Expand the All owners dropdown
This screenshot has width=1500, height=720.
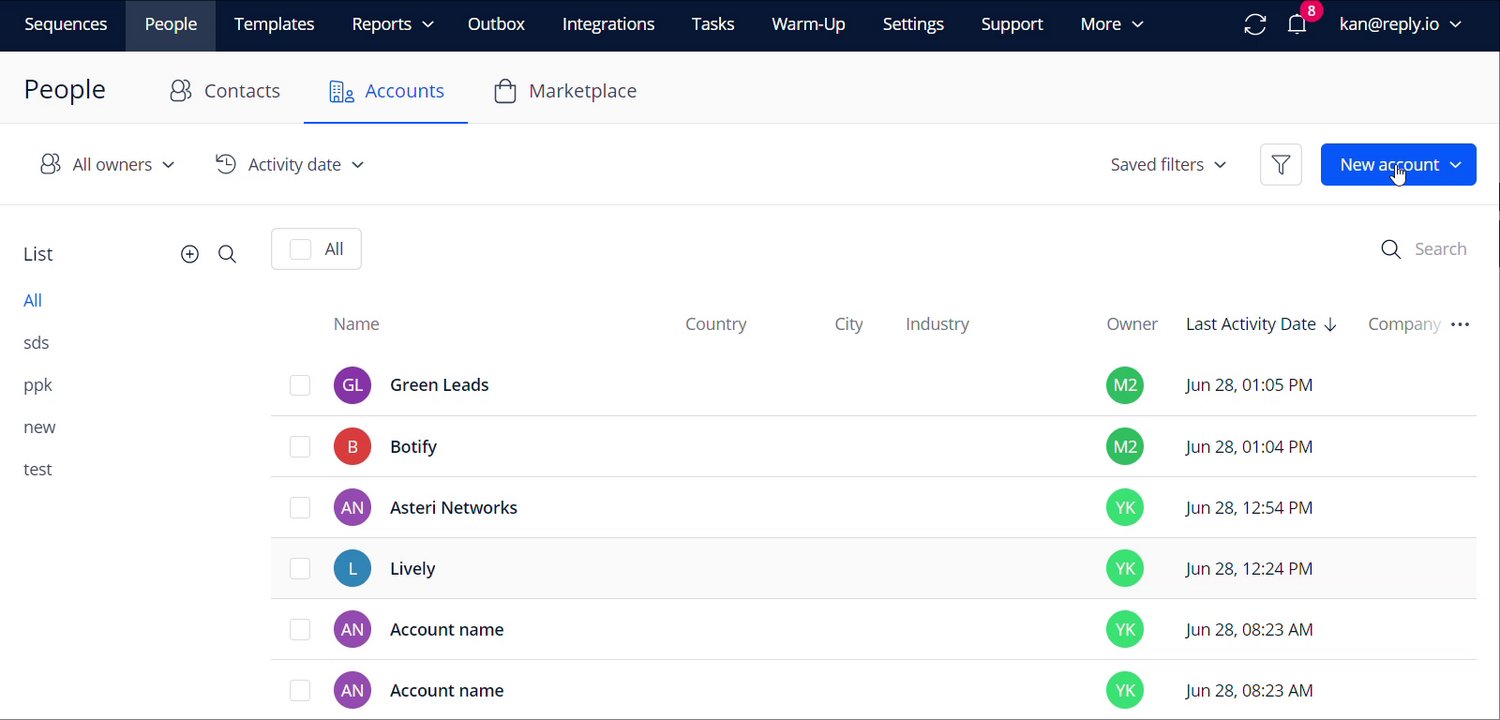pos(107,165)
